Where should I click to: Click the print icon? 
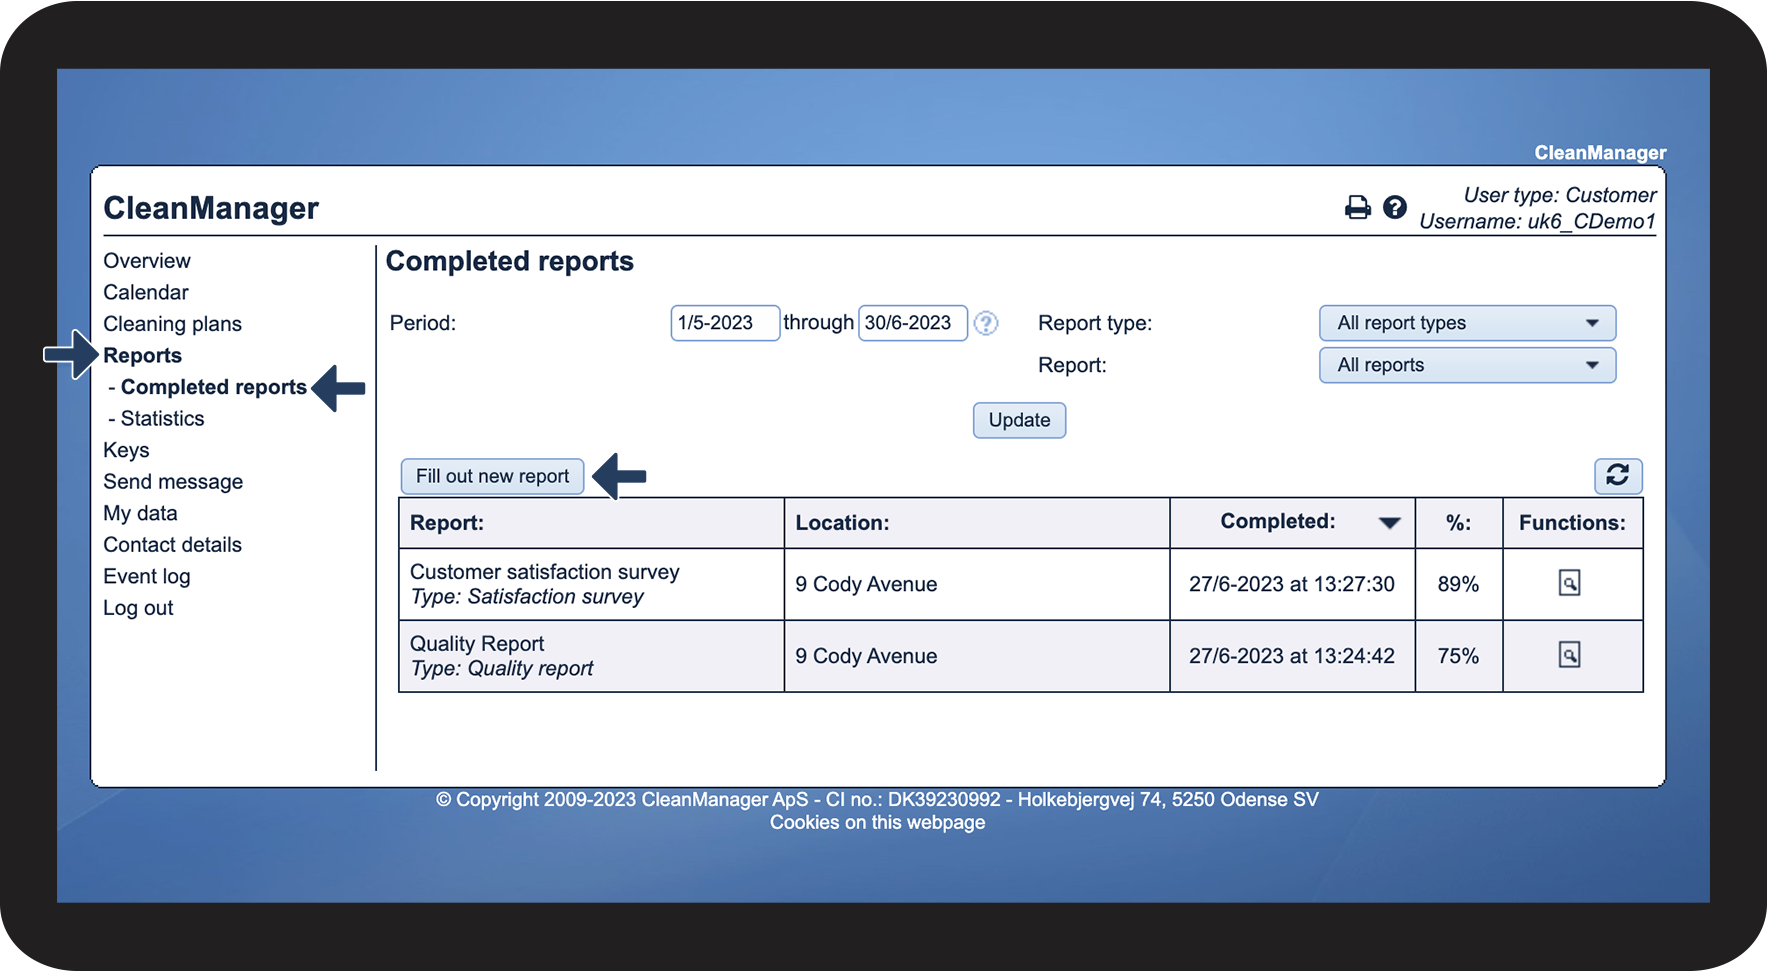(x=1357, y=207)
